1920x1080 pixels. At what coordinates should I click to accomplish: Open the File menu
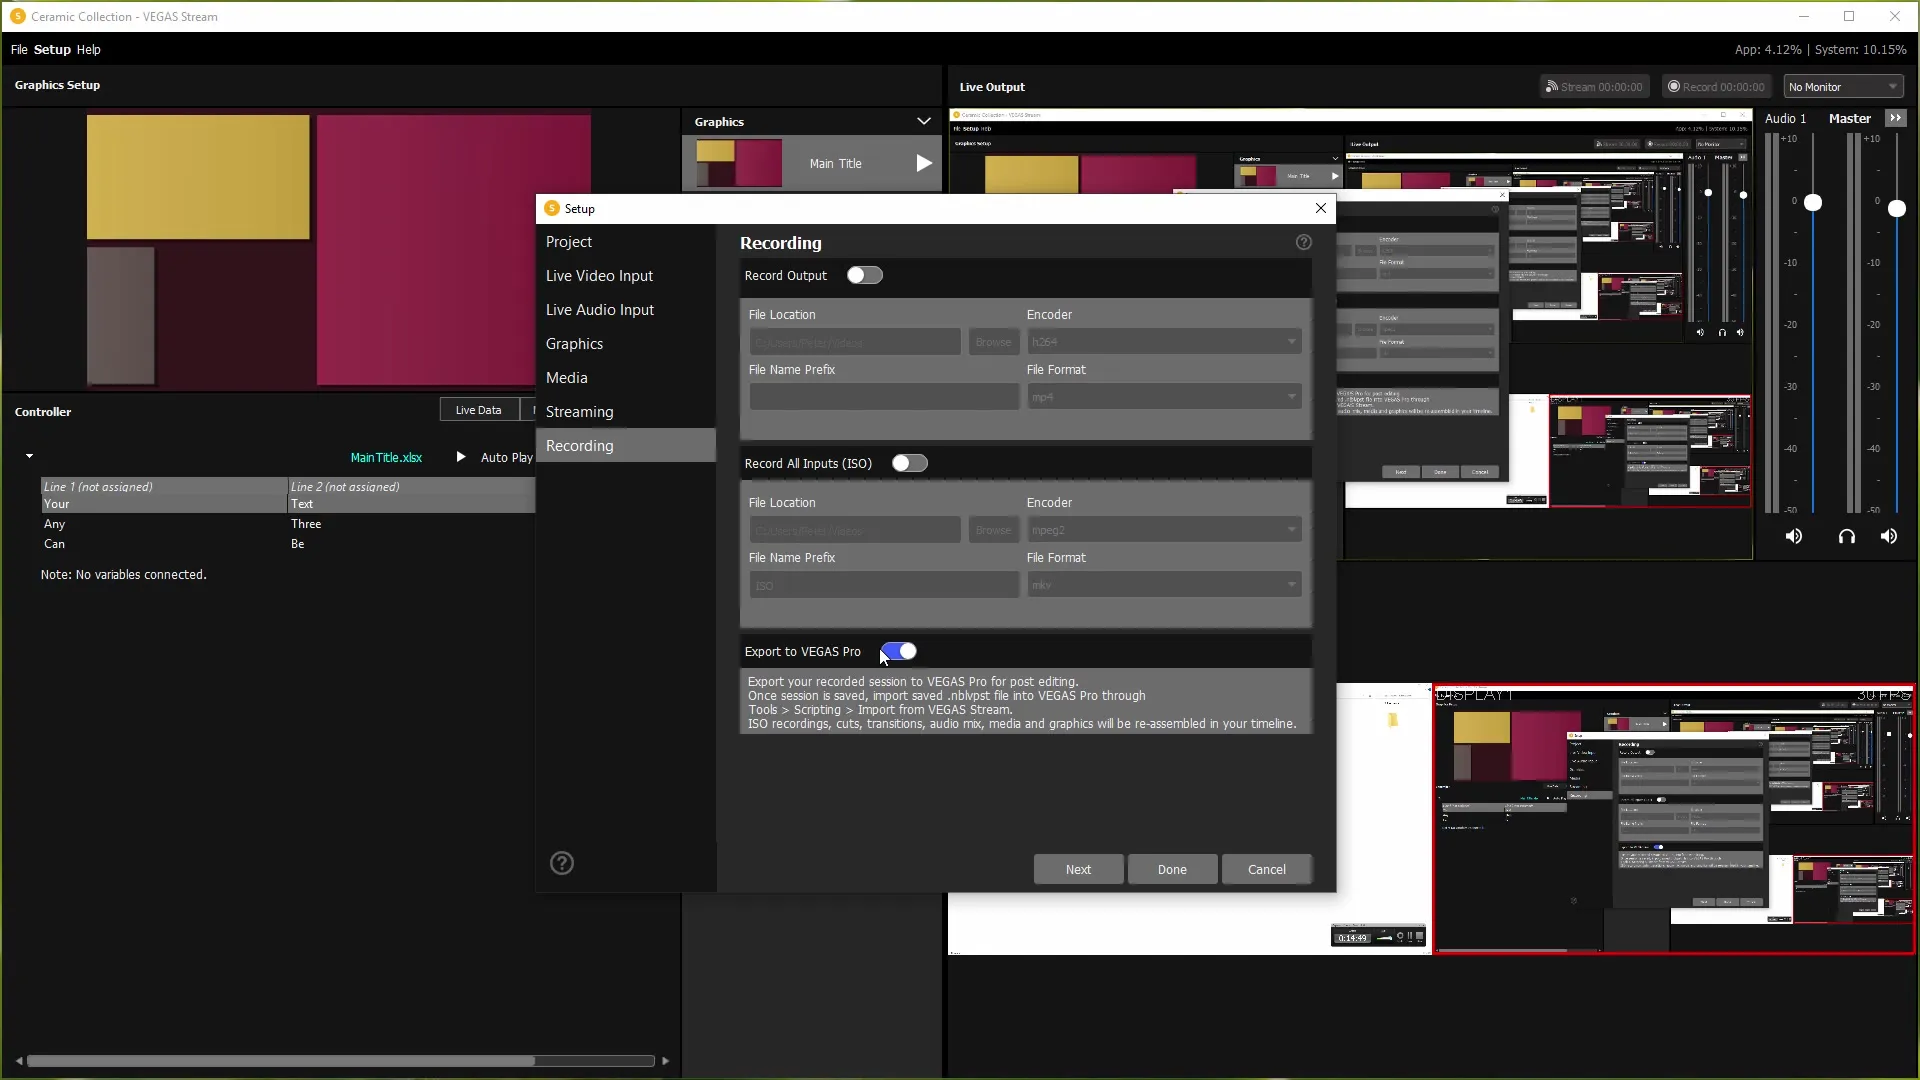[x=19, y=49]
